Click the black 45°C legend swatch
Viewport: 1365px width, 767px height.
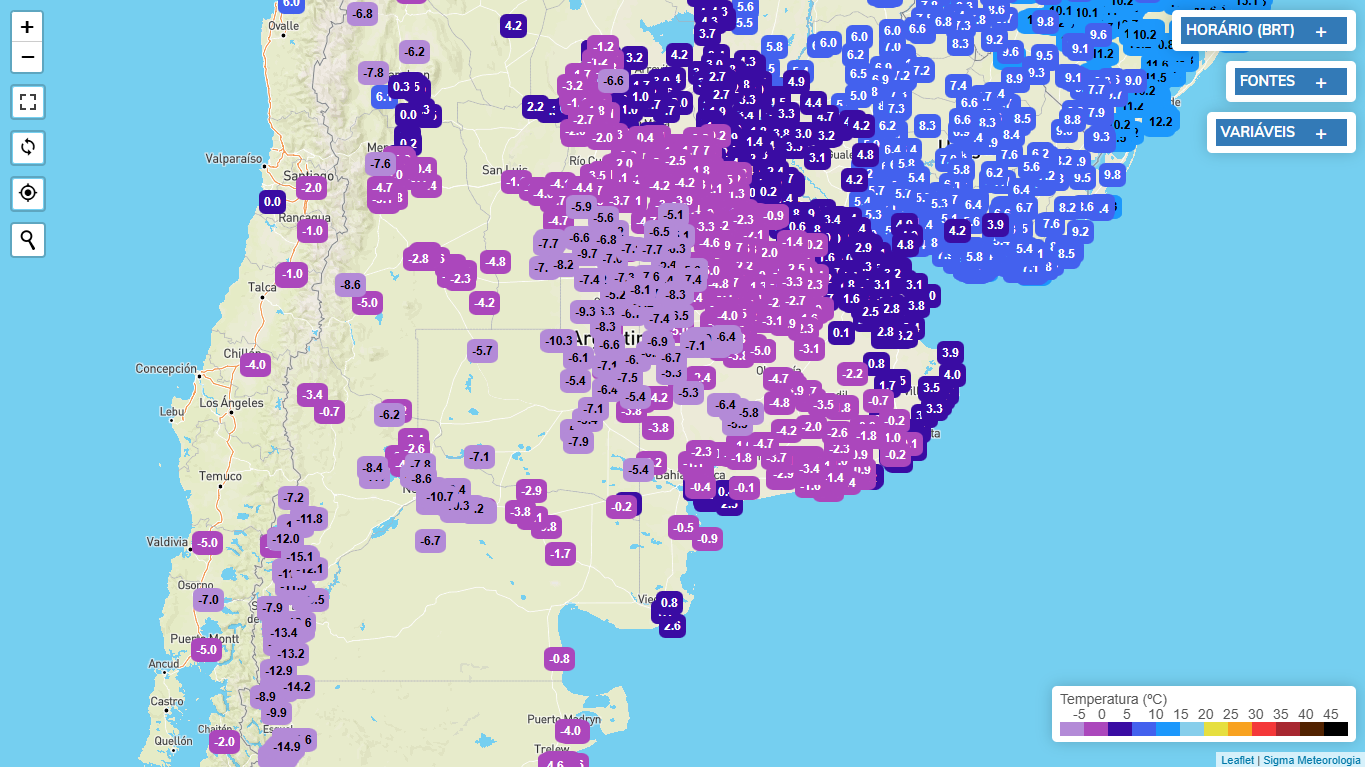coord(1335,729)
